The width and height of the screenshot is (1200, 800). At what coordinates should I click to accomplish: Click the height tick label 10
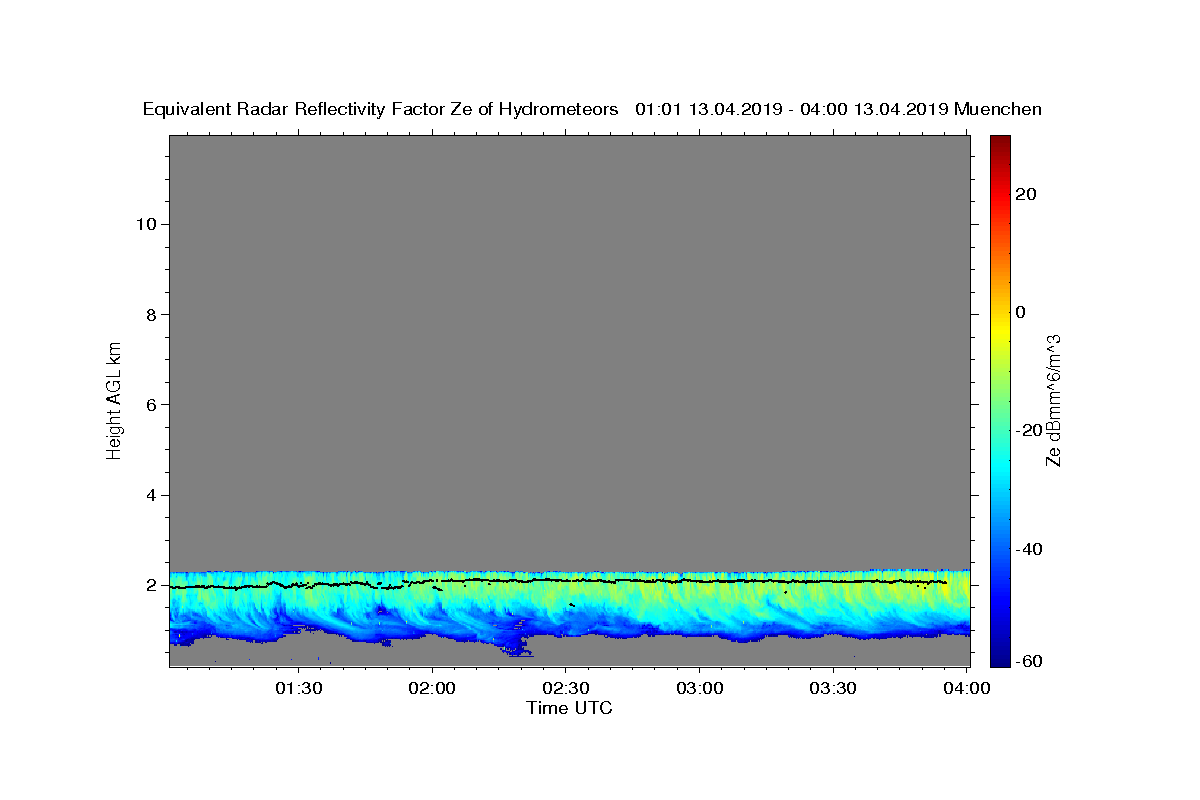point(146,224)
